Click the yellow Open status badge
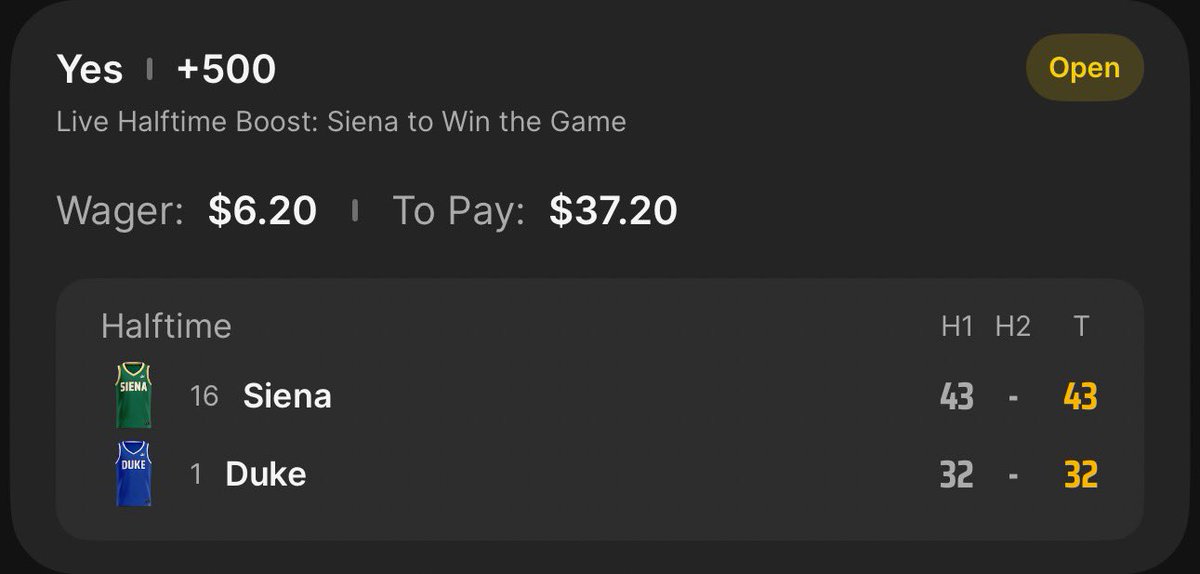This screenshot has width=1200, height=574. [1084, 68]
